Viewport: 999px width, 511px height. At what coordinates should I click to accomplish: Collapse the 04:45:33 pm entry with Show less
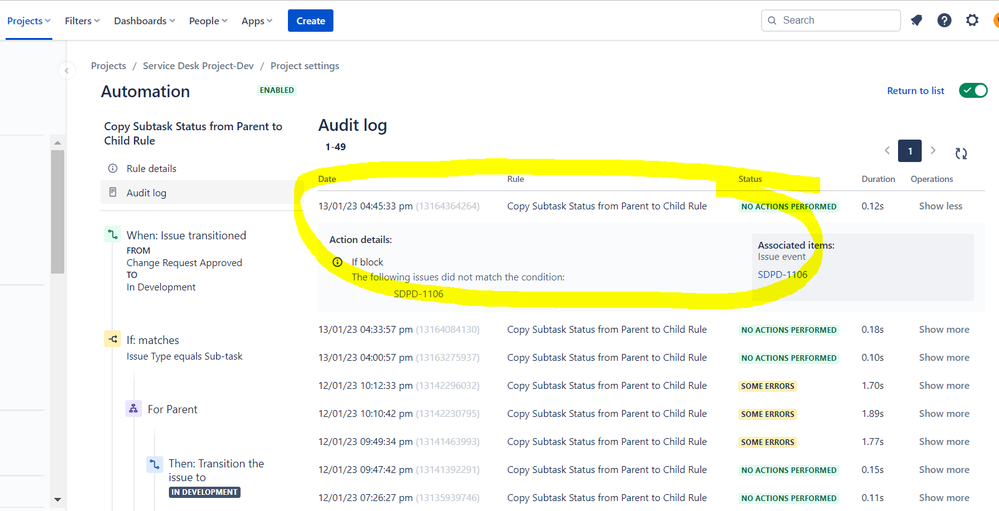[940, 206]
